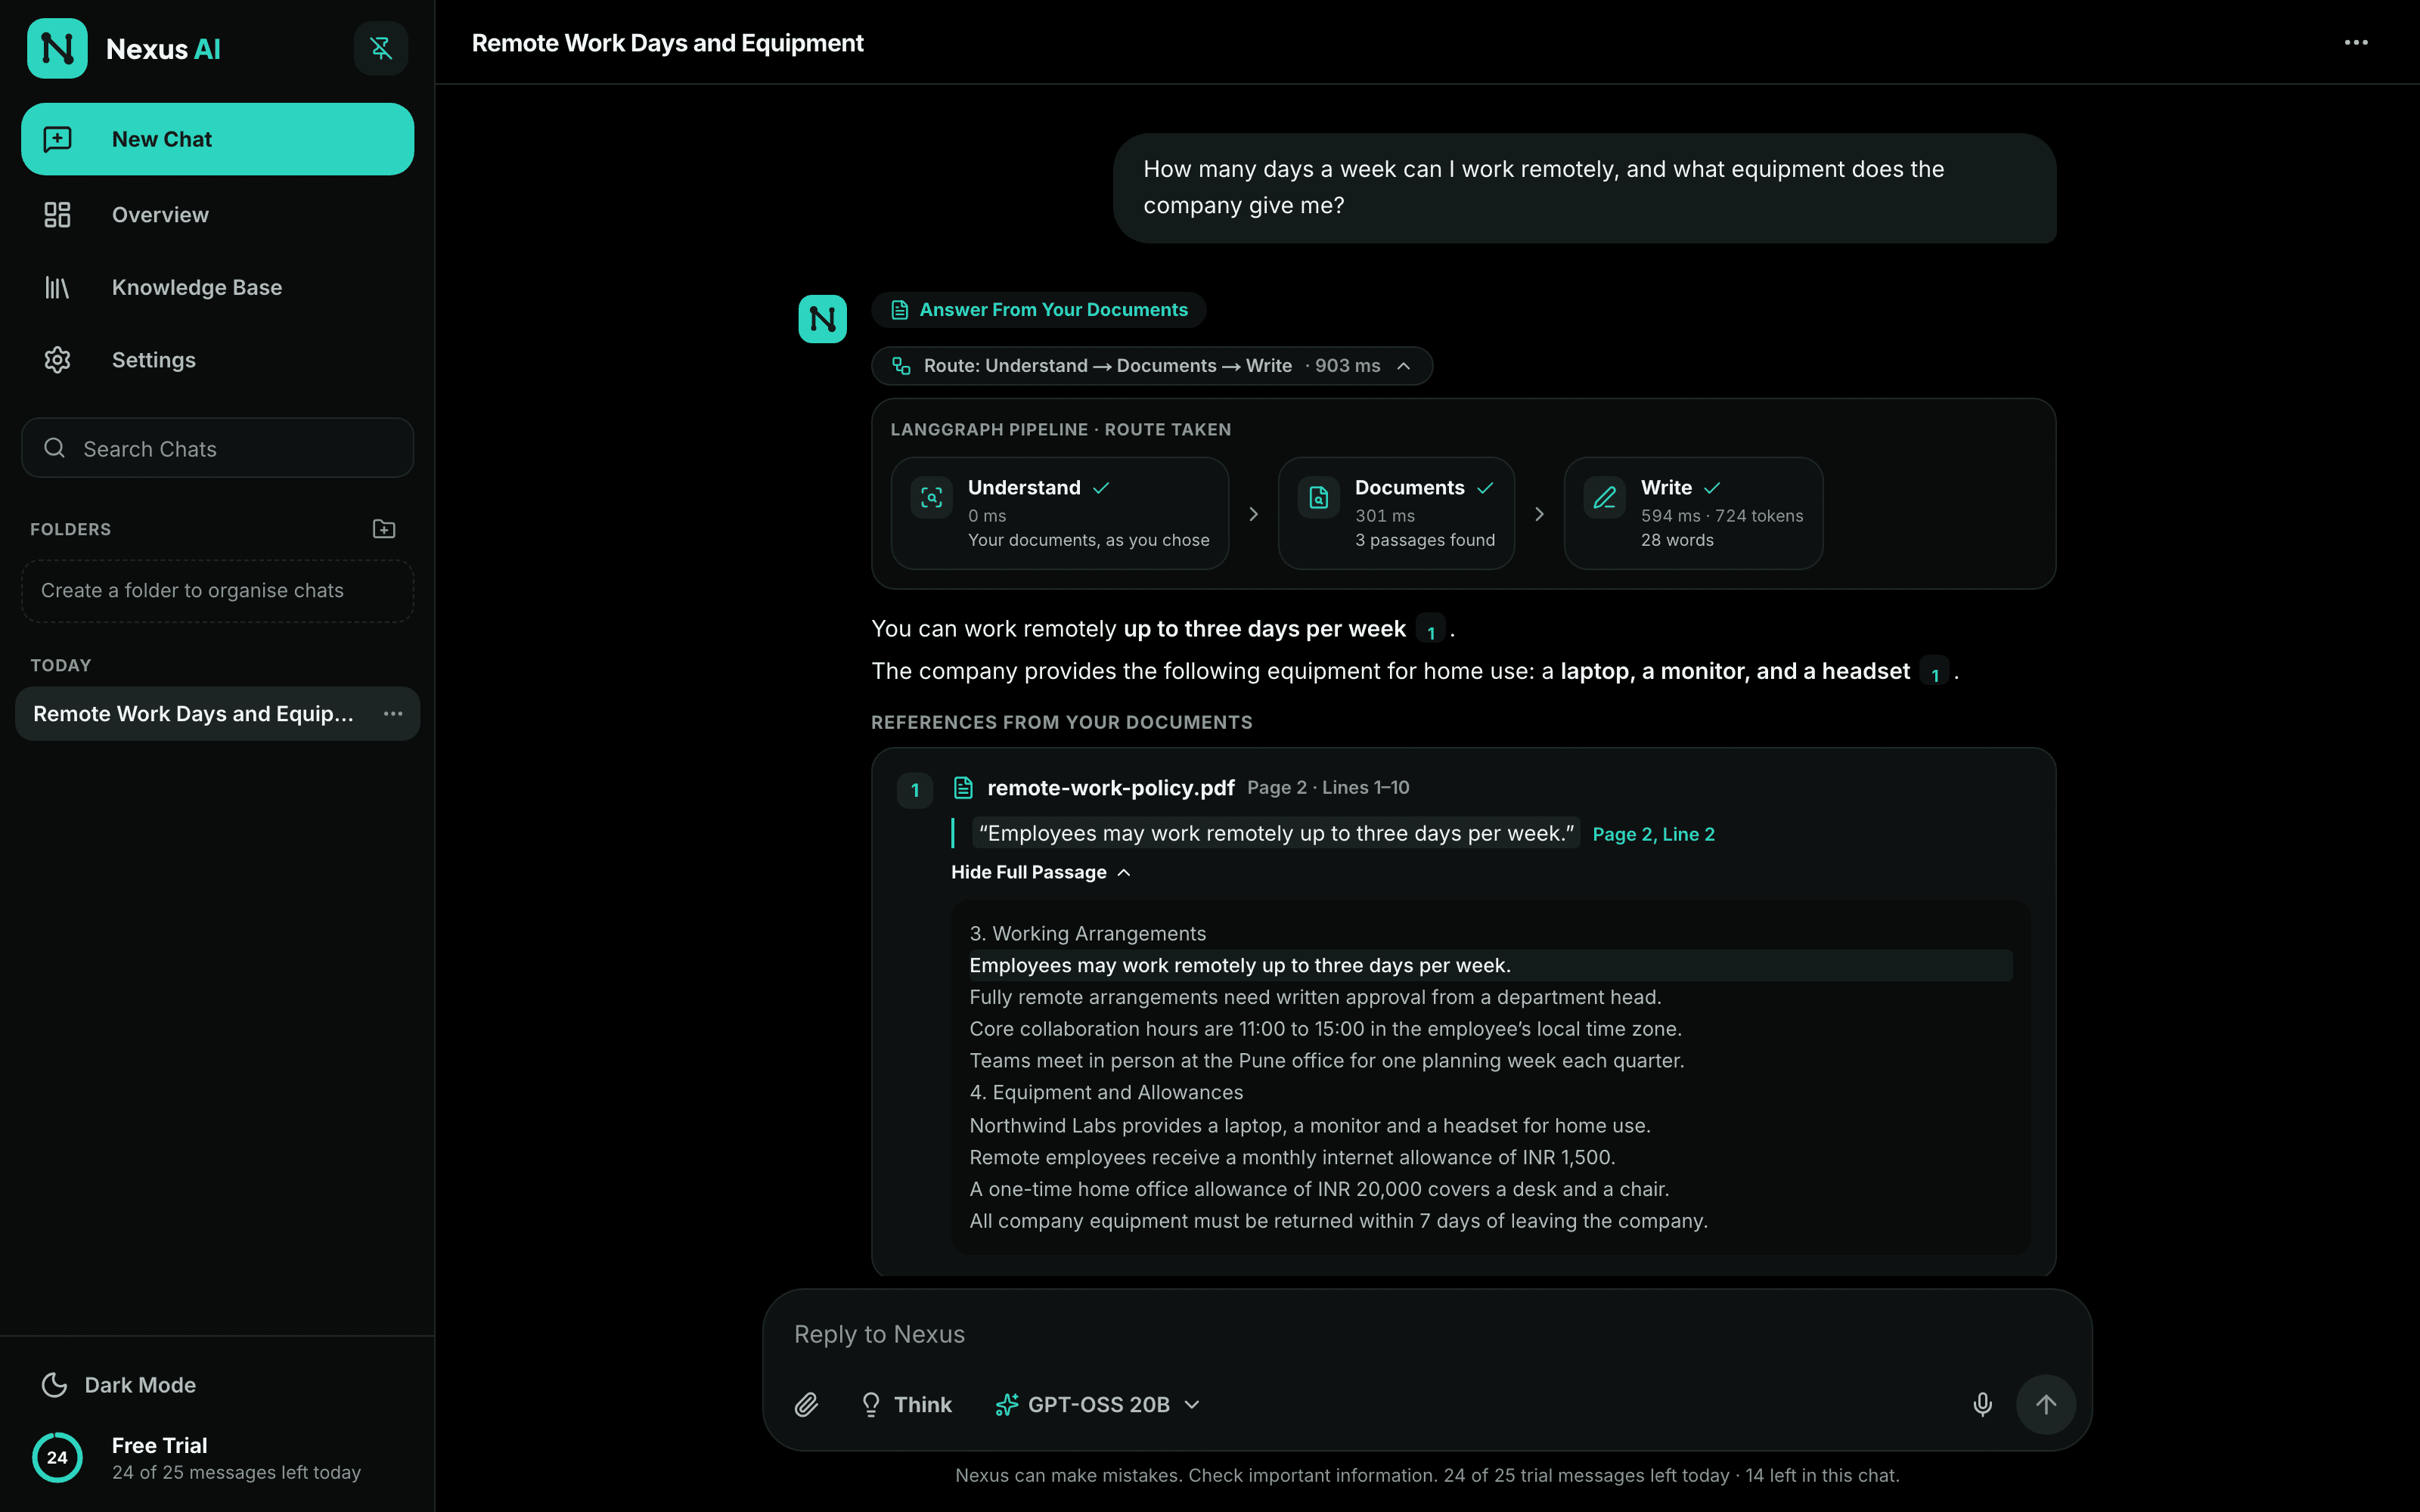Click the 'Answer From Your Documents' badge
This screenshot has width=2420, height=1512.
pos(1038,310)
